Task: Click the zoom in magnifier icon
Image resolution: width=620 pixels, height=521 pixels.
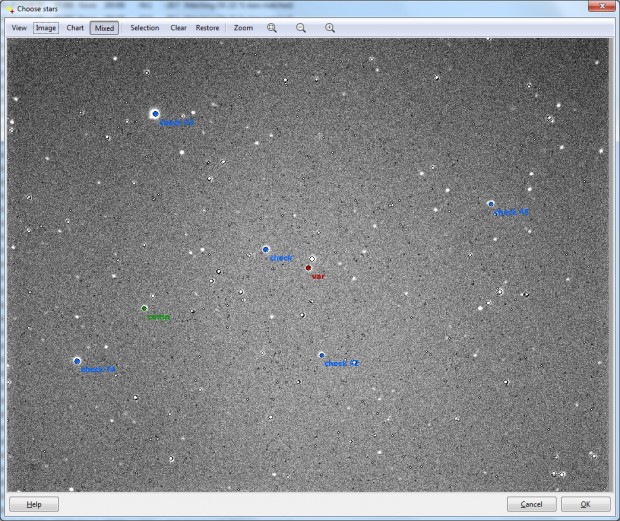Action: click(x=330, y=28)
